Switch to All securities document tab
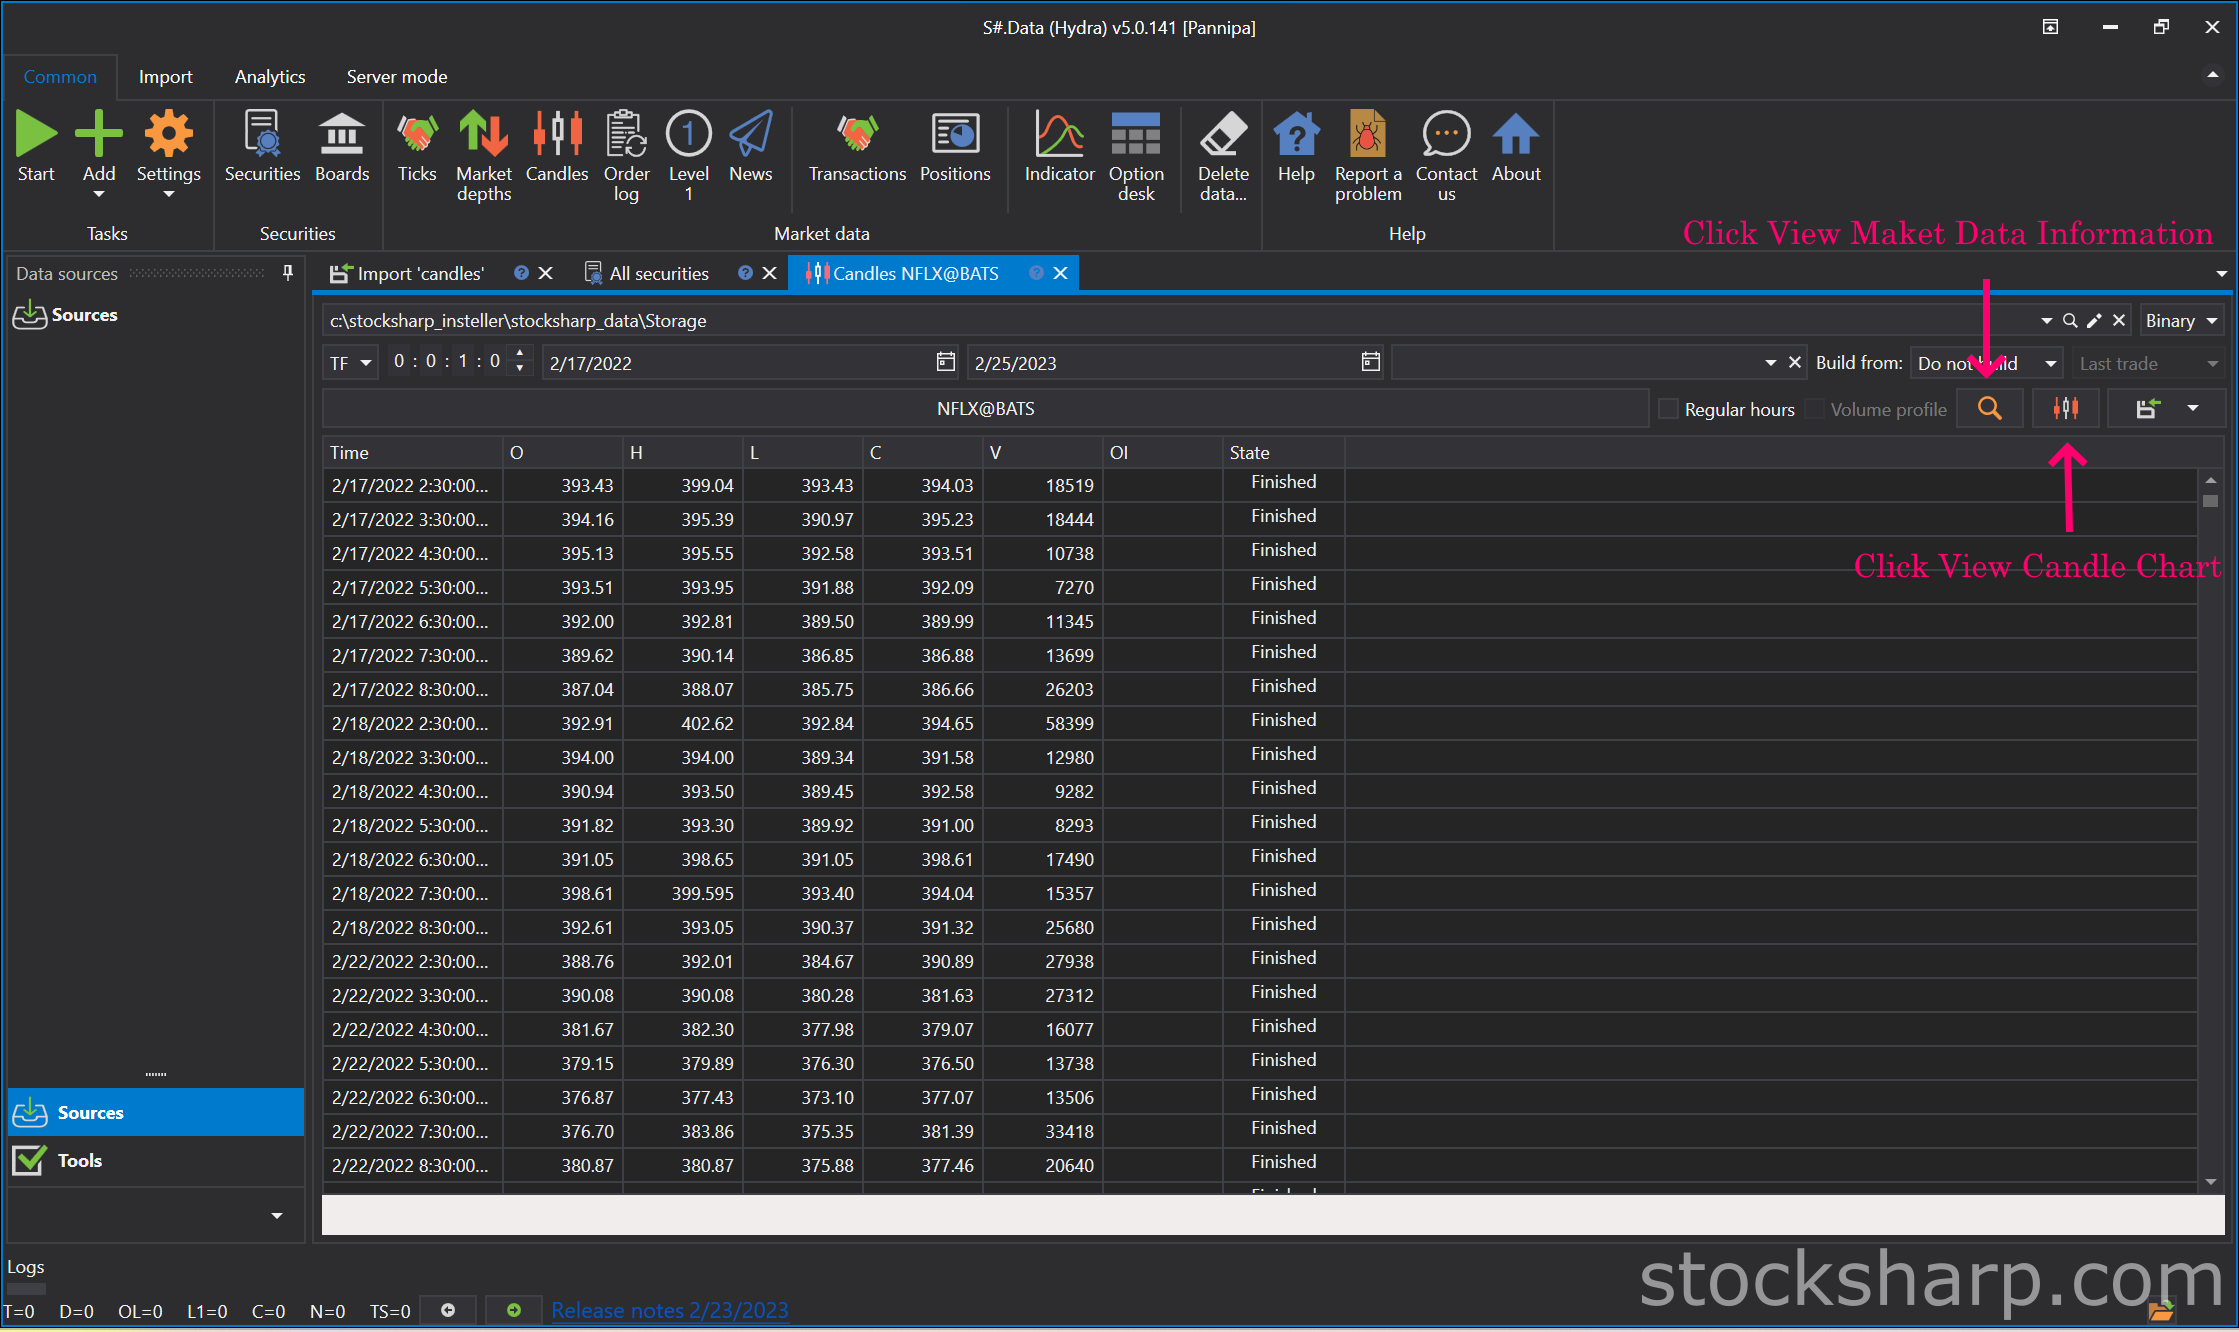The image size is (2239, 1332). click(x=658, y=273)
